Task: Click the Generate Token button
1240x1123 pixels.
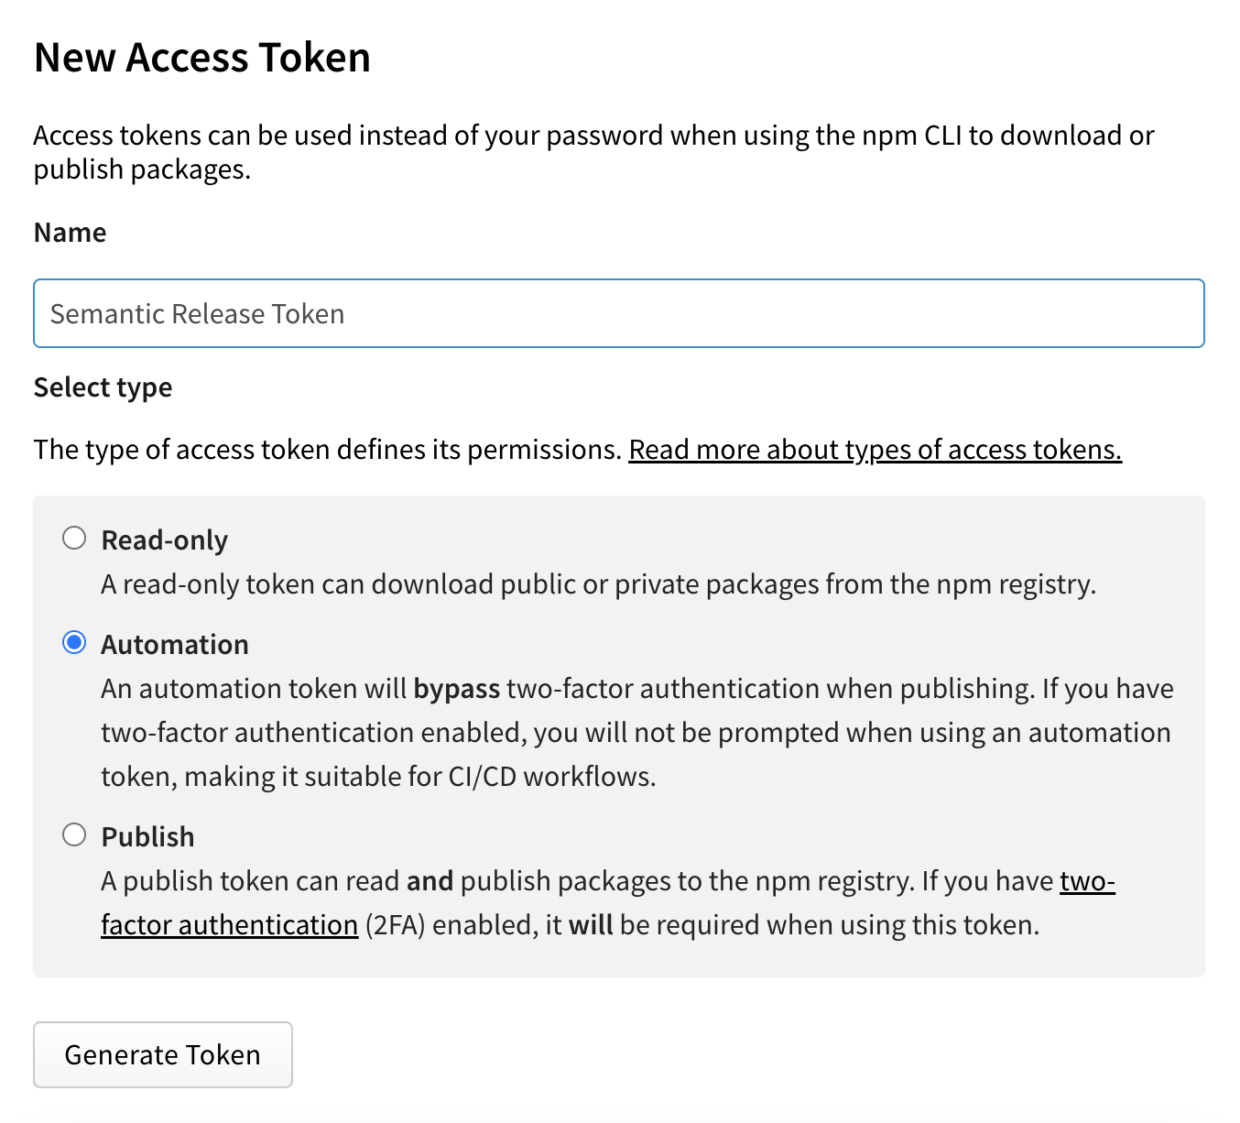Action: (163, 1055)
